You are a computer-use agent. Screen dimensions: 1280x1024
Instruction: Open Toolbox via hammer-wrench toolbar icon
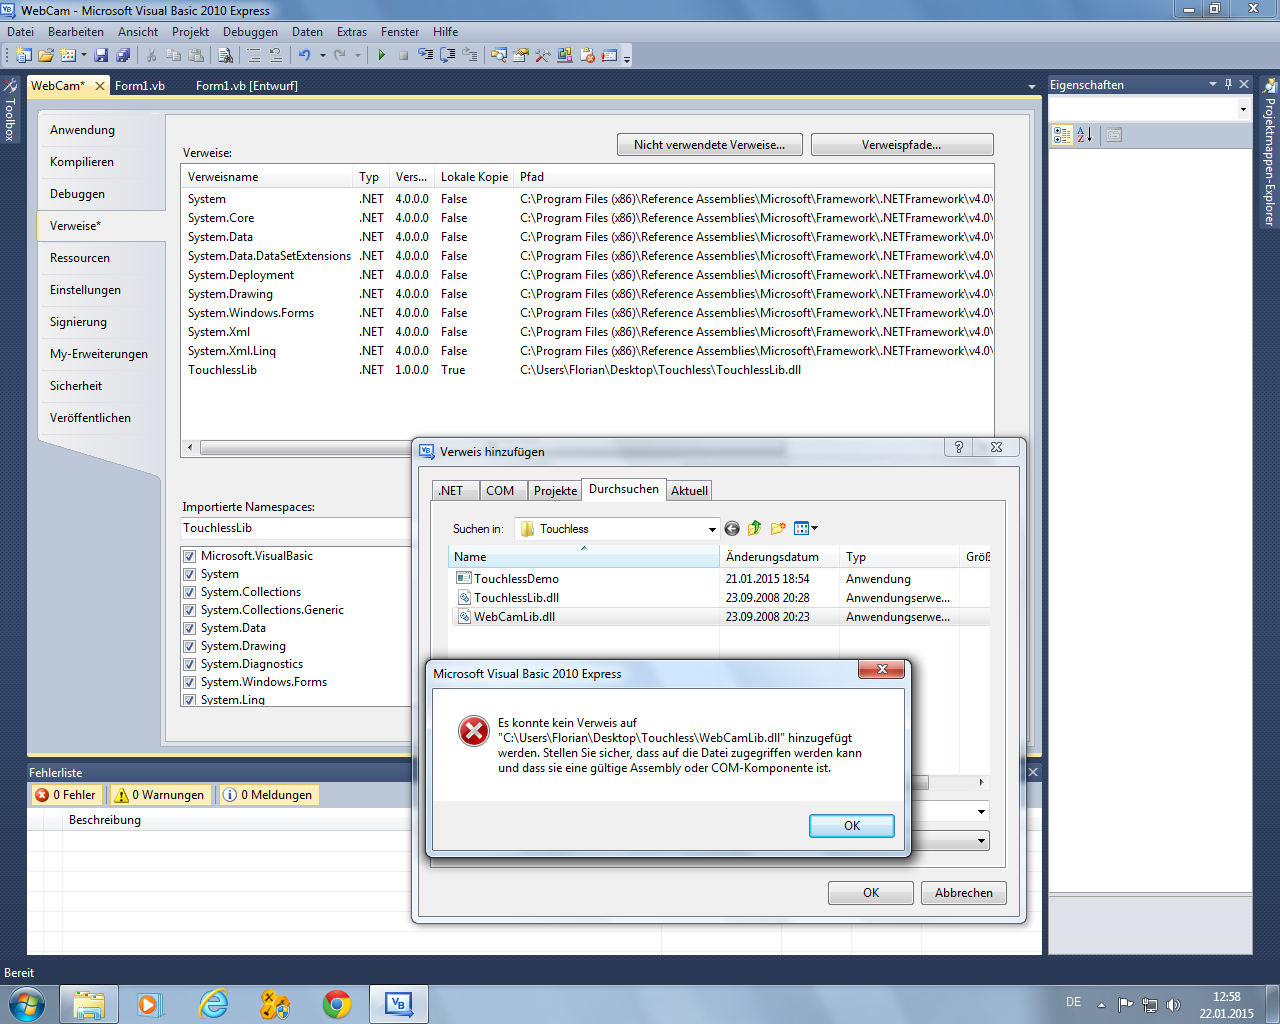[542, 55]
